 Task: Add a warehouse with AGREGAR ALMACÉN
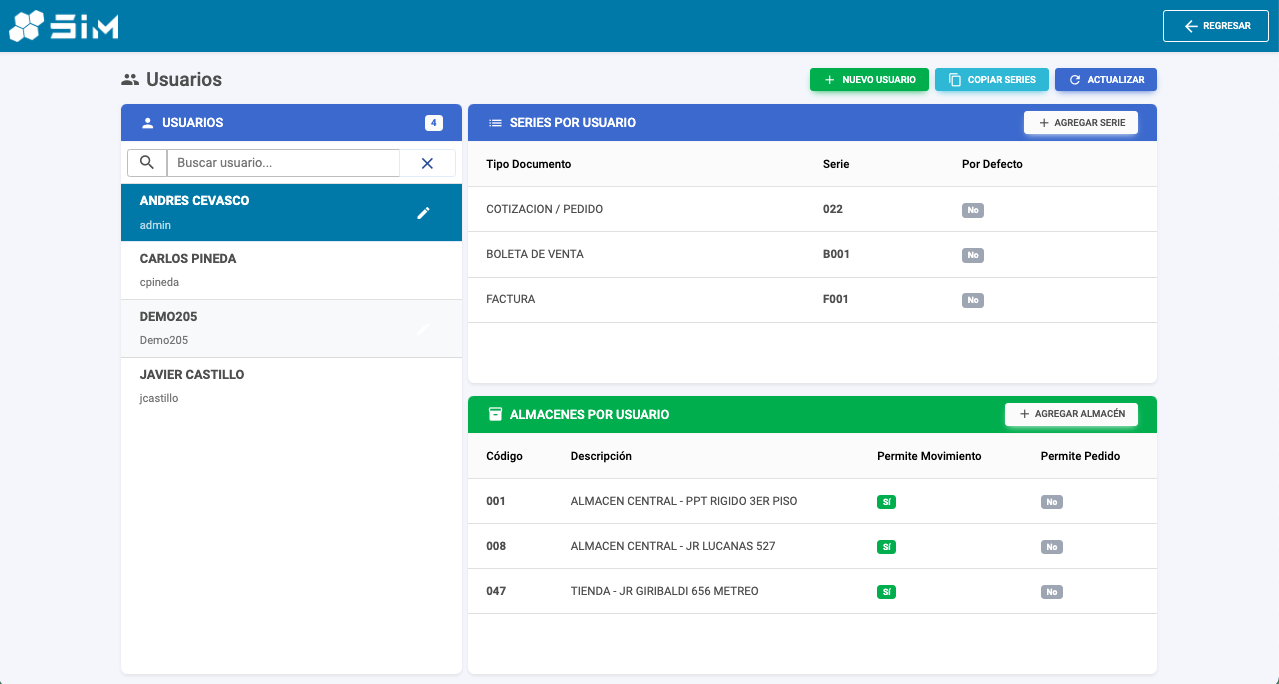[x=1071, y=414]
